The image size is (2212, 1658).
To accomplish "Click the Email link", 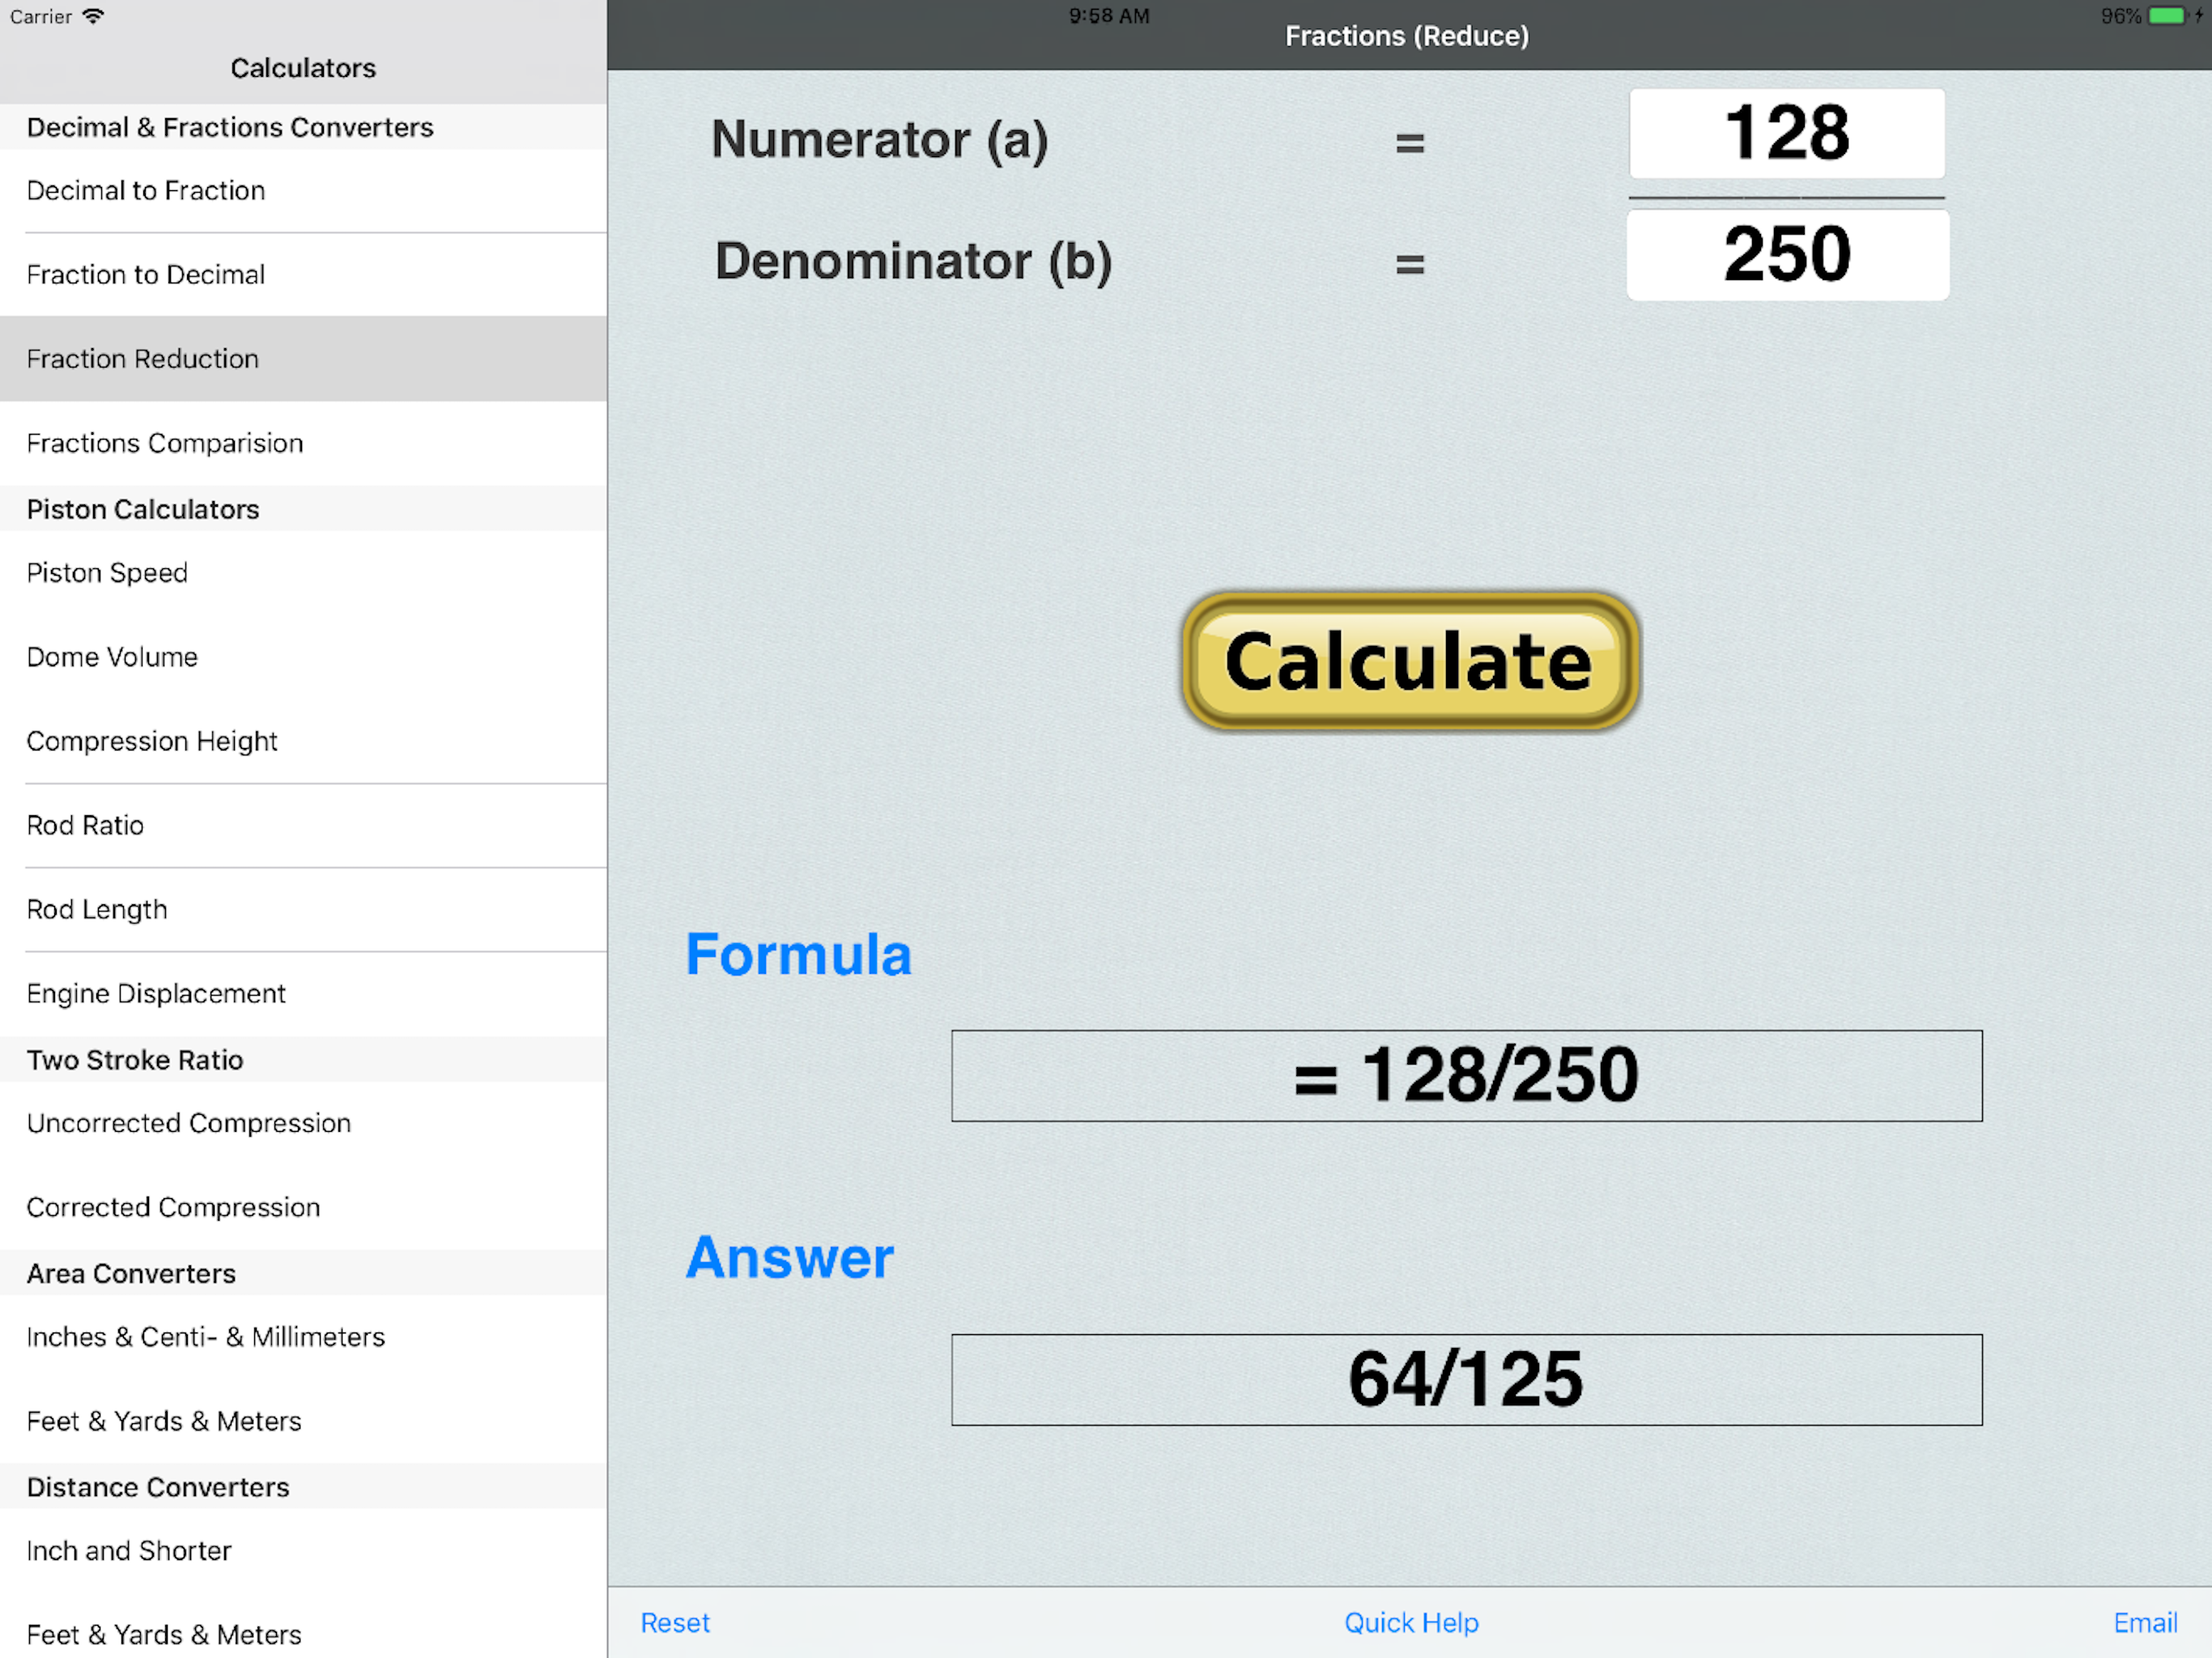I will (2144, 1622).
